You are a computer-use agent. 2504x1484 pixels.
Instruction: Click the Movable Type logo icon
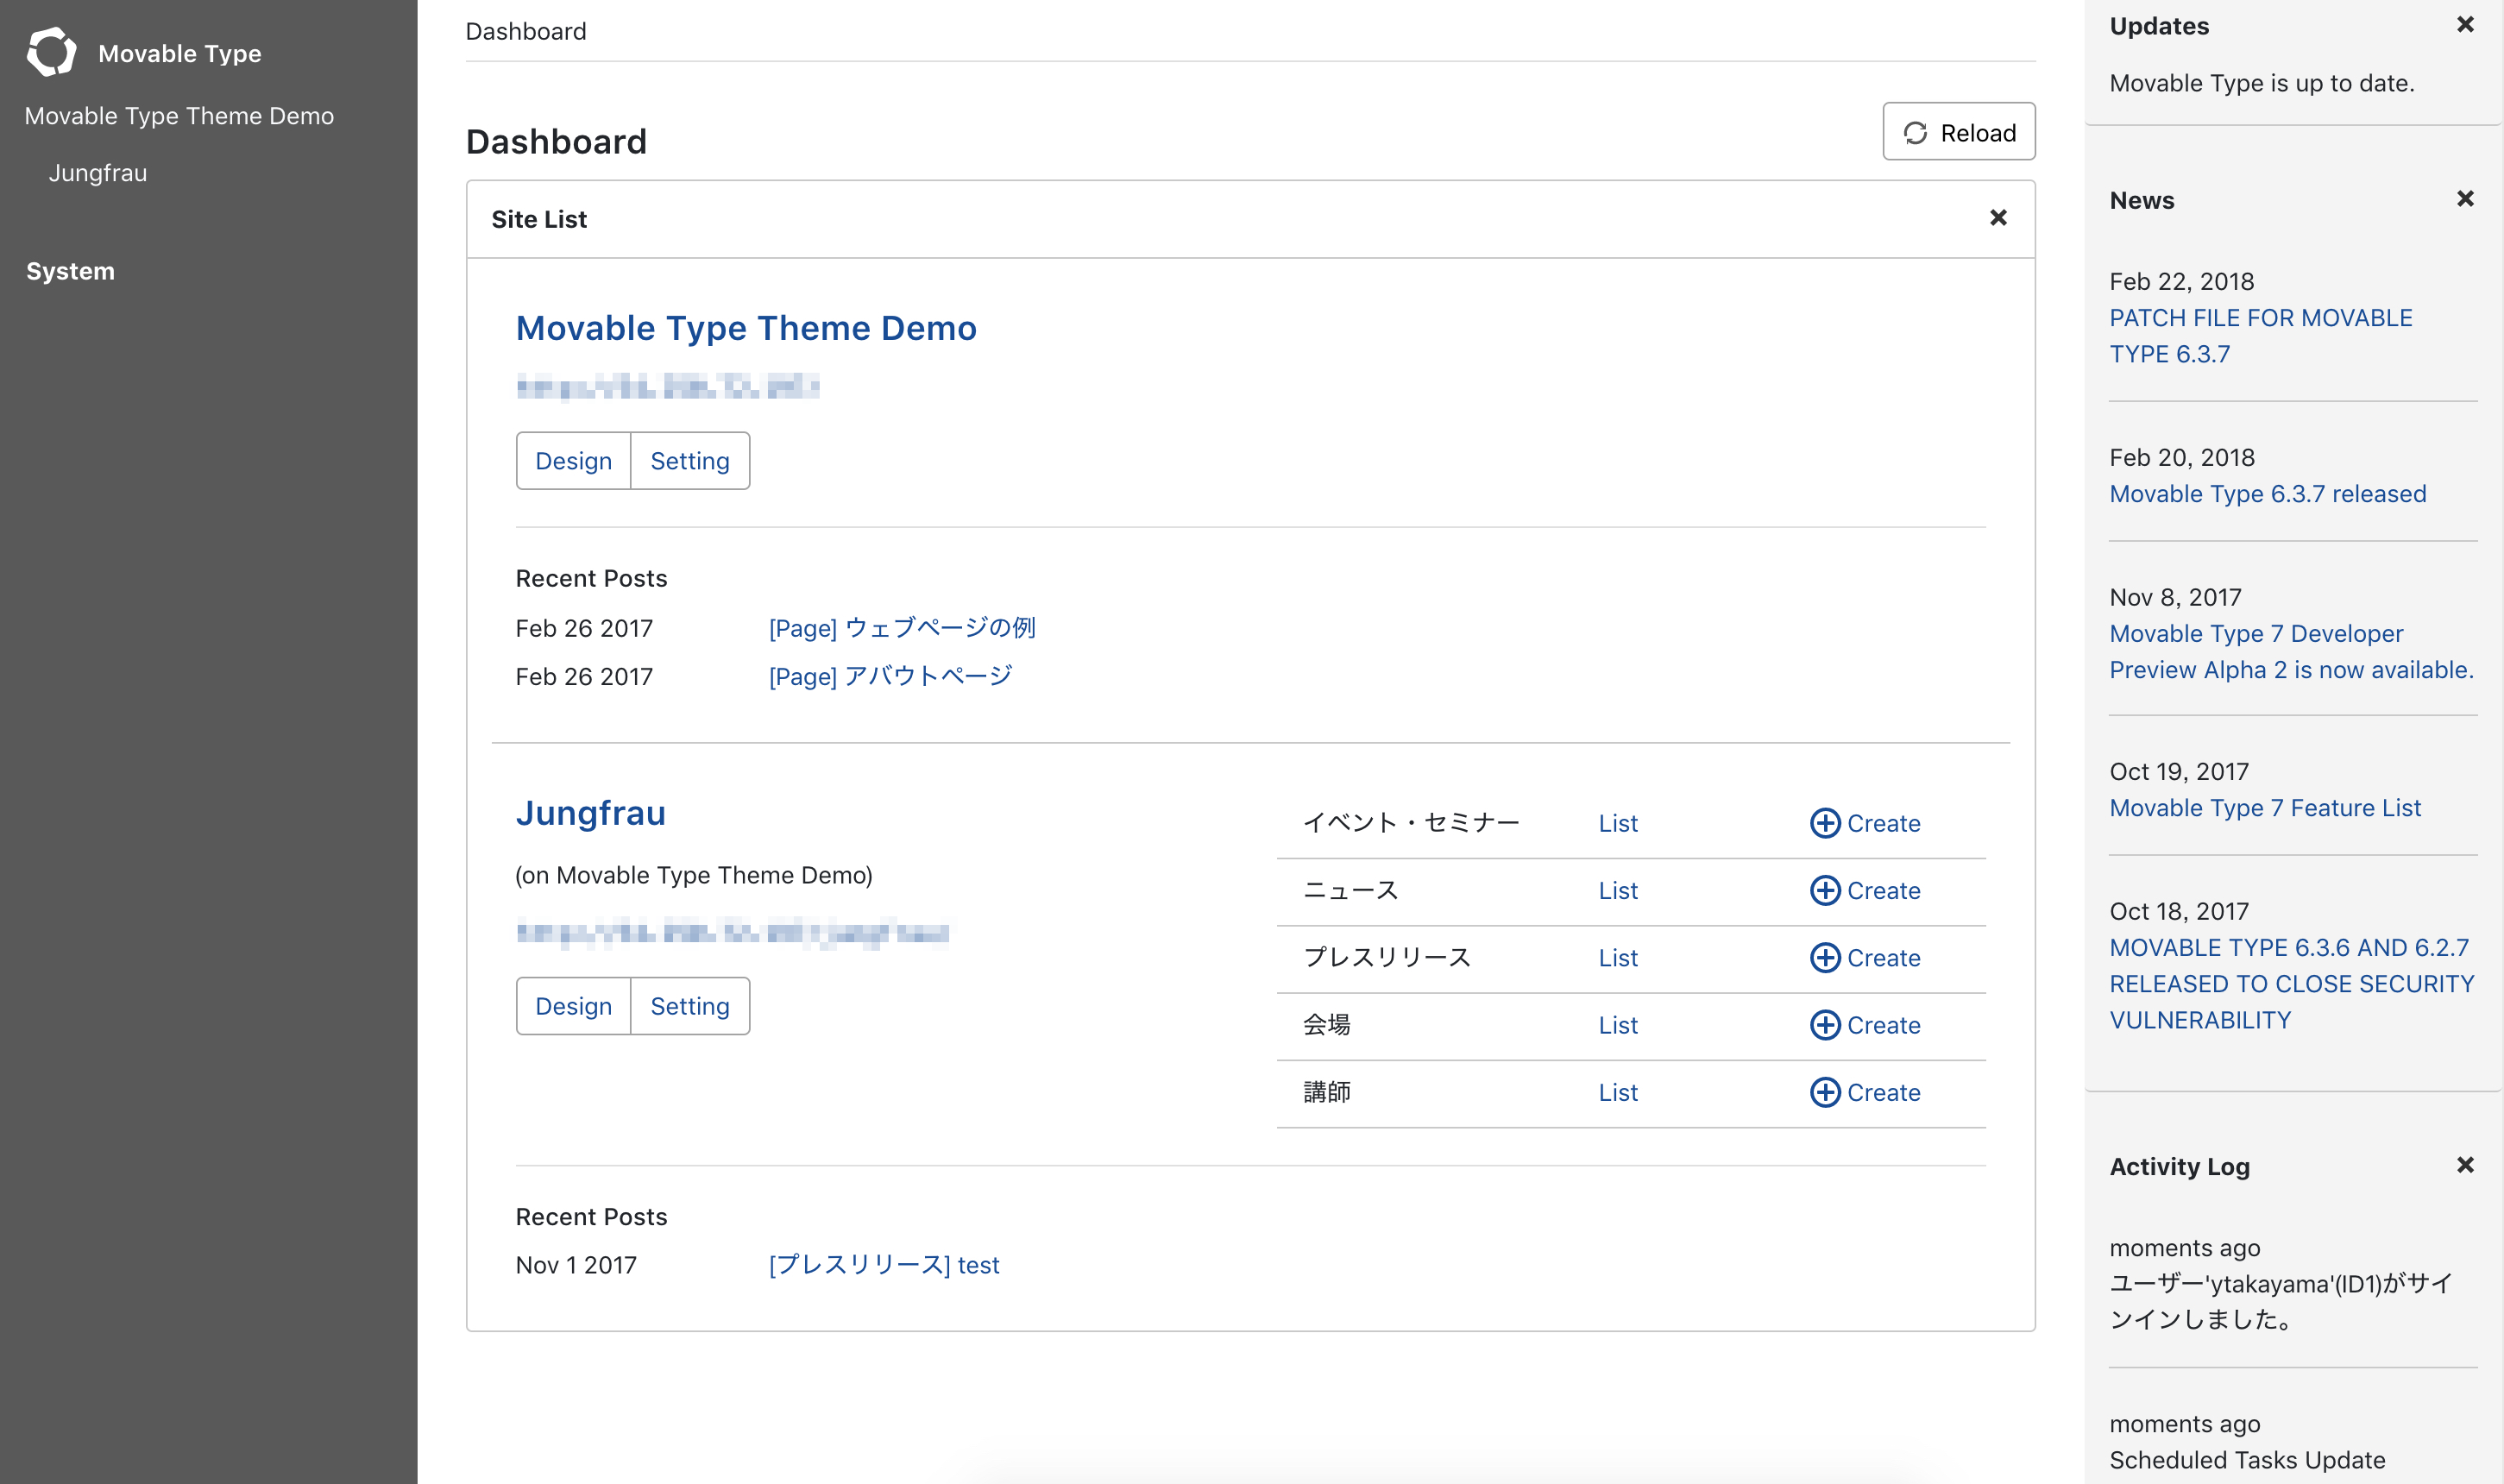tap(50, 52)
